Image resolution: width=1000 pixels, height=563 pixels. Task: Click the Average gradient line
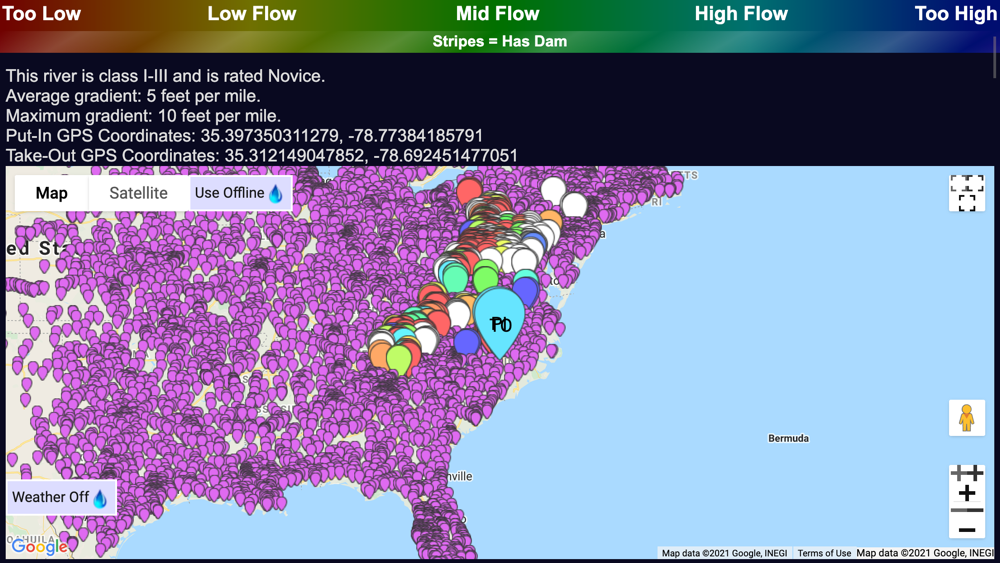tap(133, 96)
